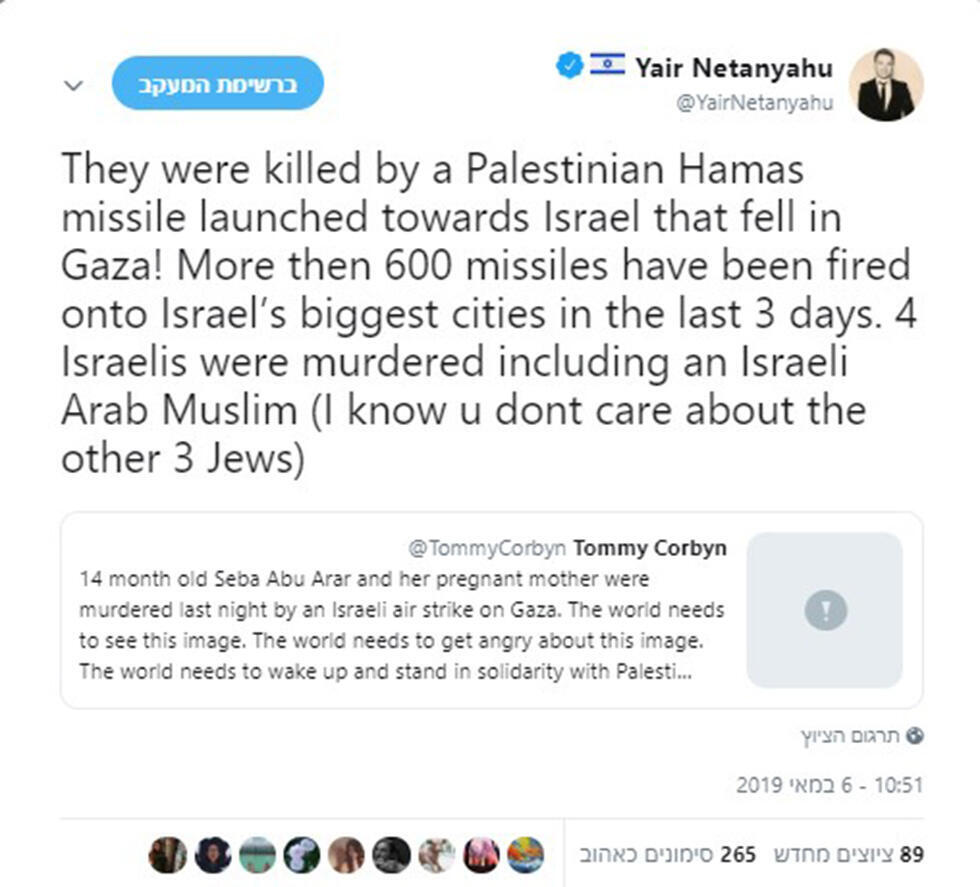Click the quoted tweet's missing image placeholder
This screenshot has height=887, width=980.
(825, 609)
